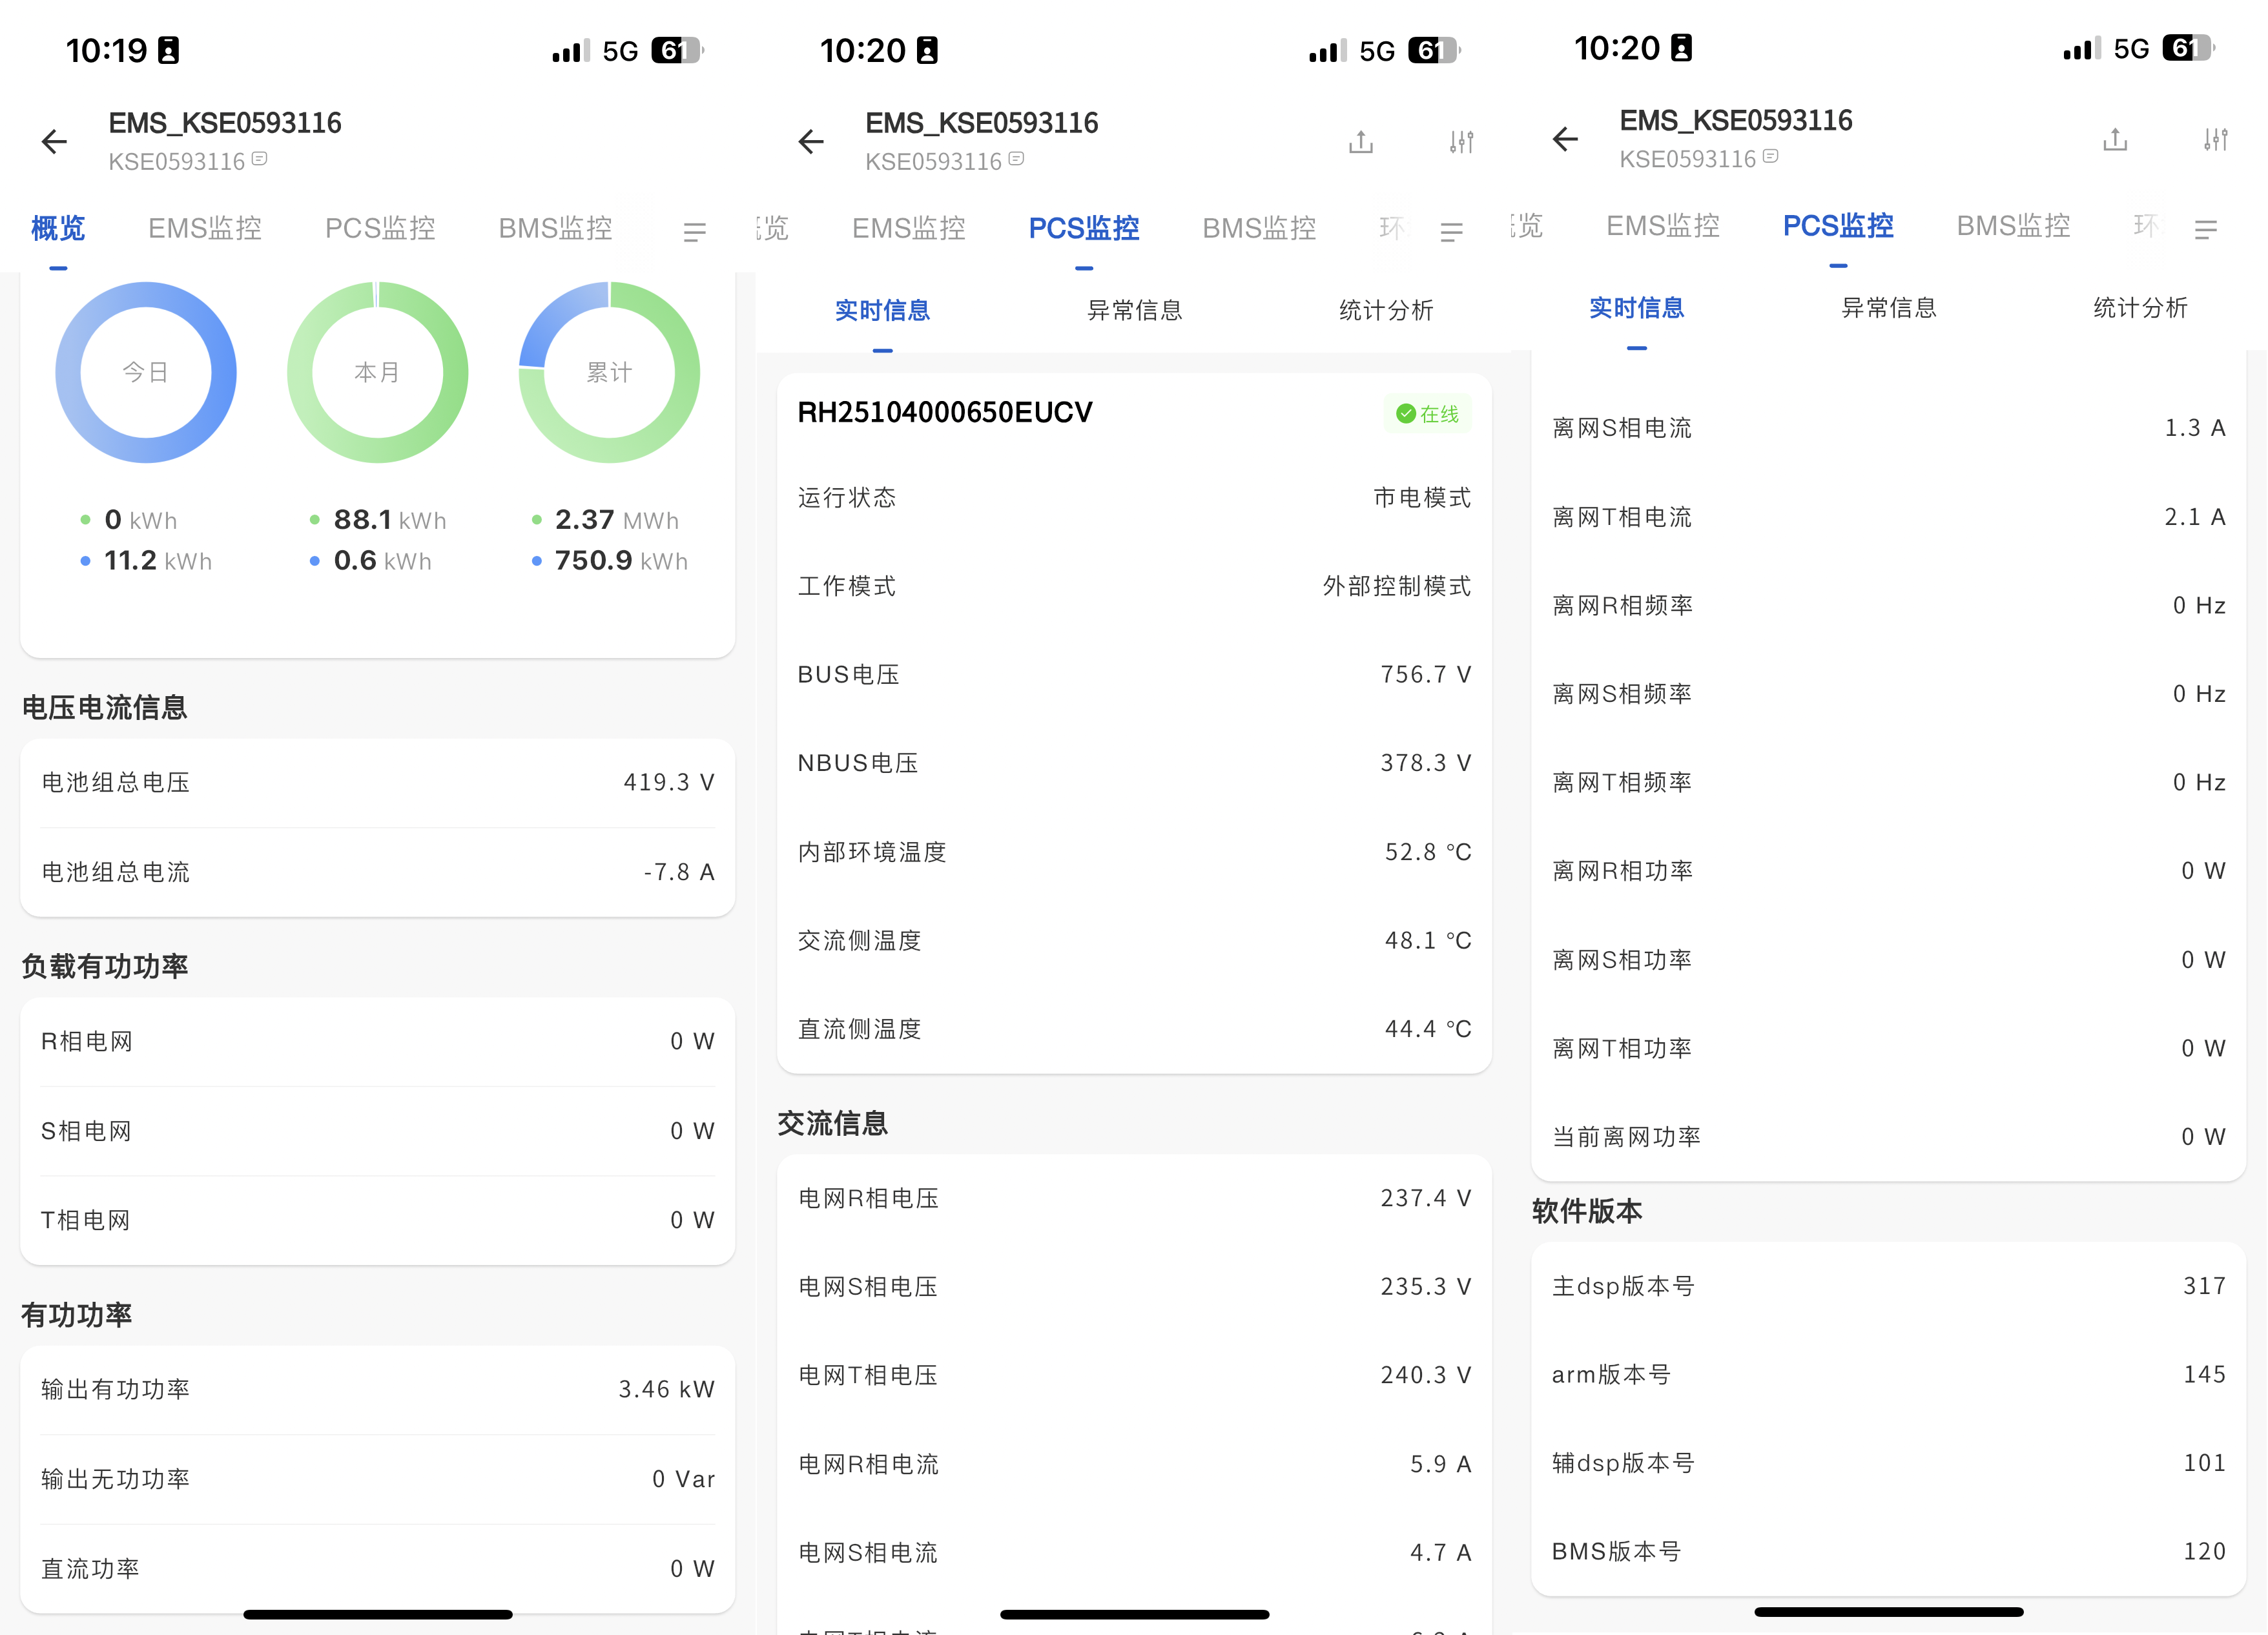Select the 统计分析 sub-tab on the rightmost screen
The image size is (2268, 1635).
pyautogui.click(x=2140, y=308)
